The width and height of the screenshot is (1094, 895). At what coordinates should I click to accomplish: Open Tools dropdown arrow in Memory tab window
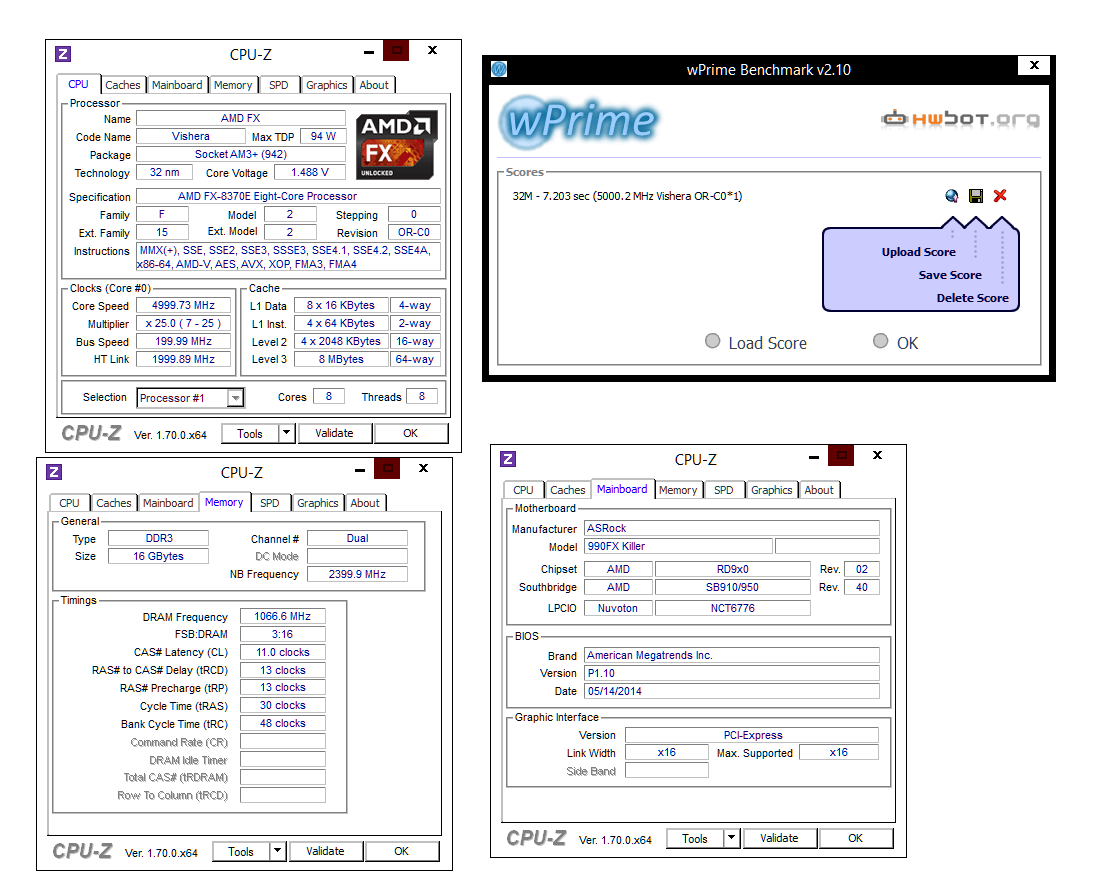277,851
